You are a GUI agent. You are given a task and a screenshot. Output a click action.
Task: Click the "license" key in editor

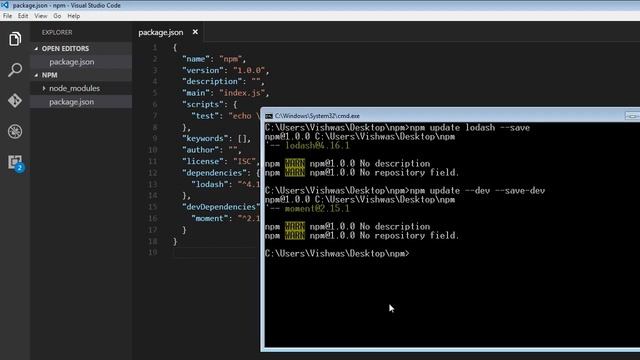pos(203,161)
